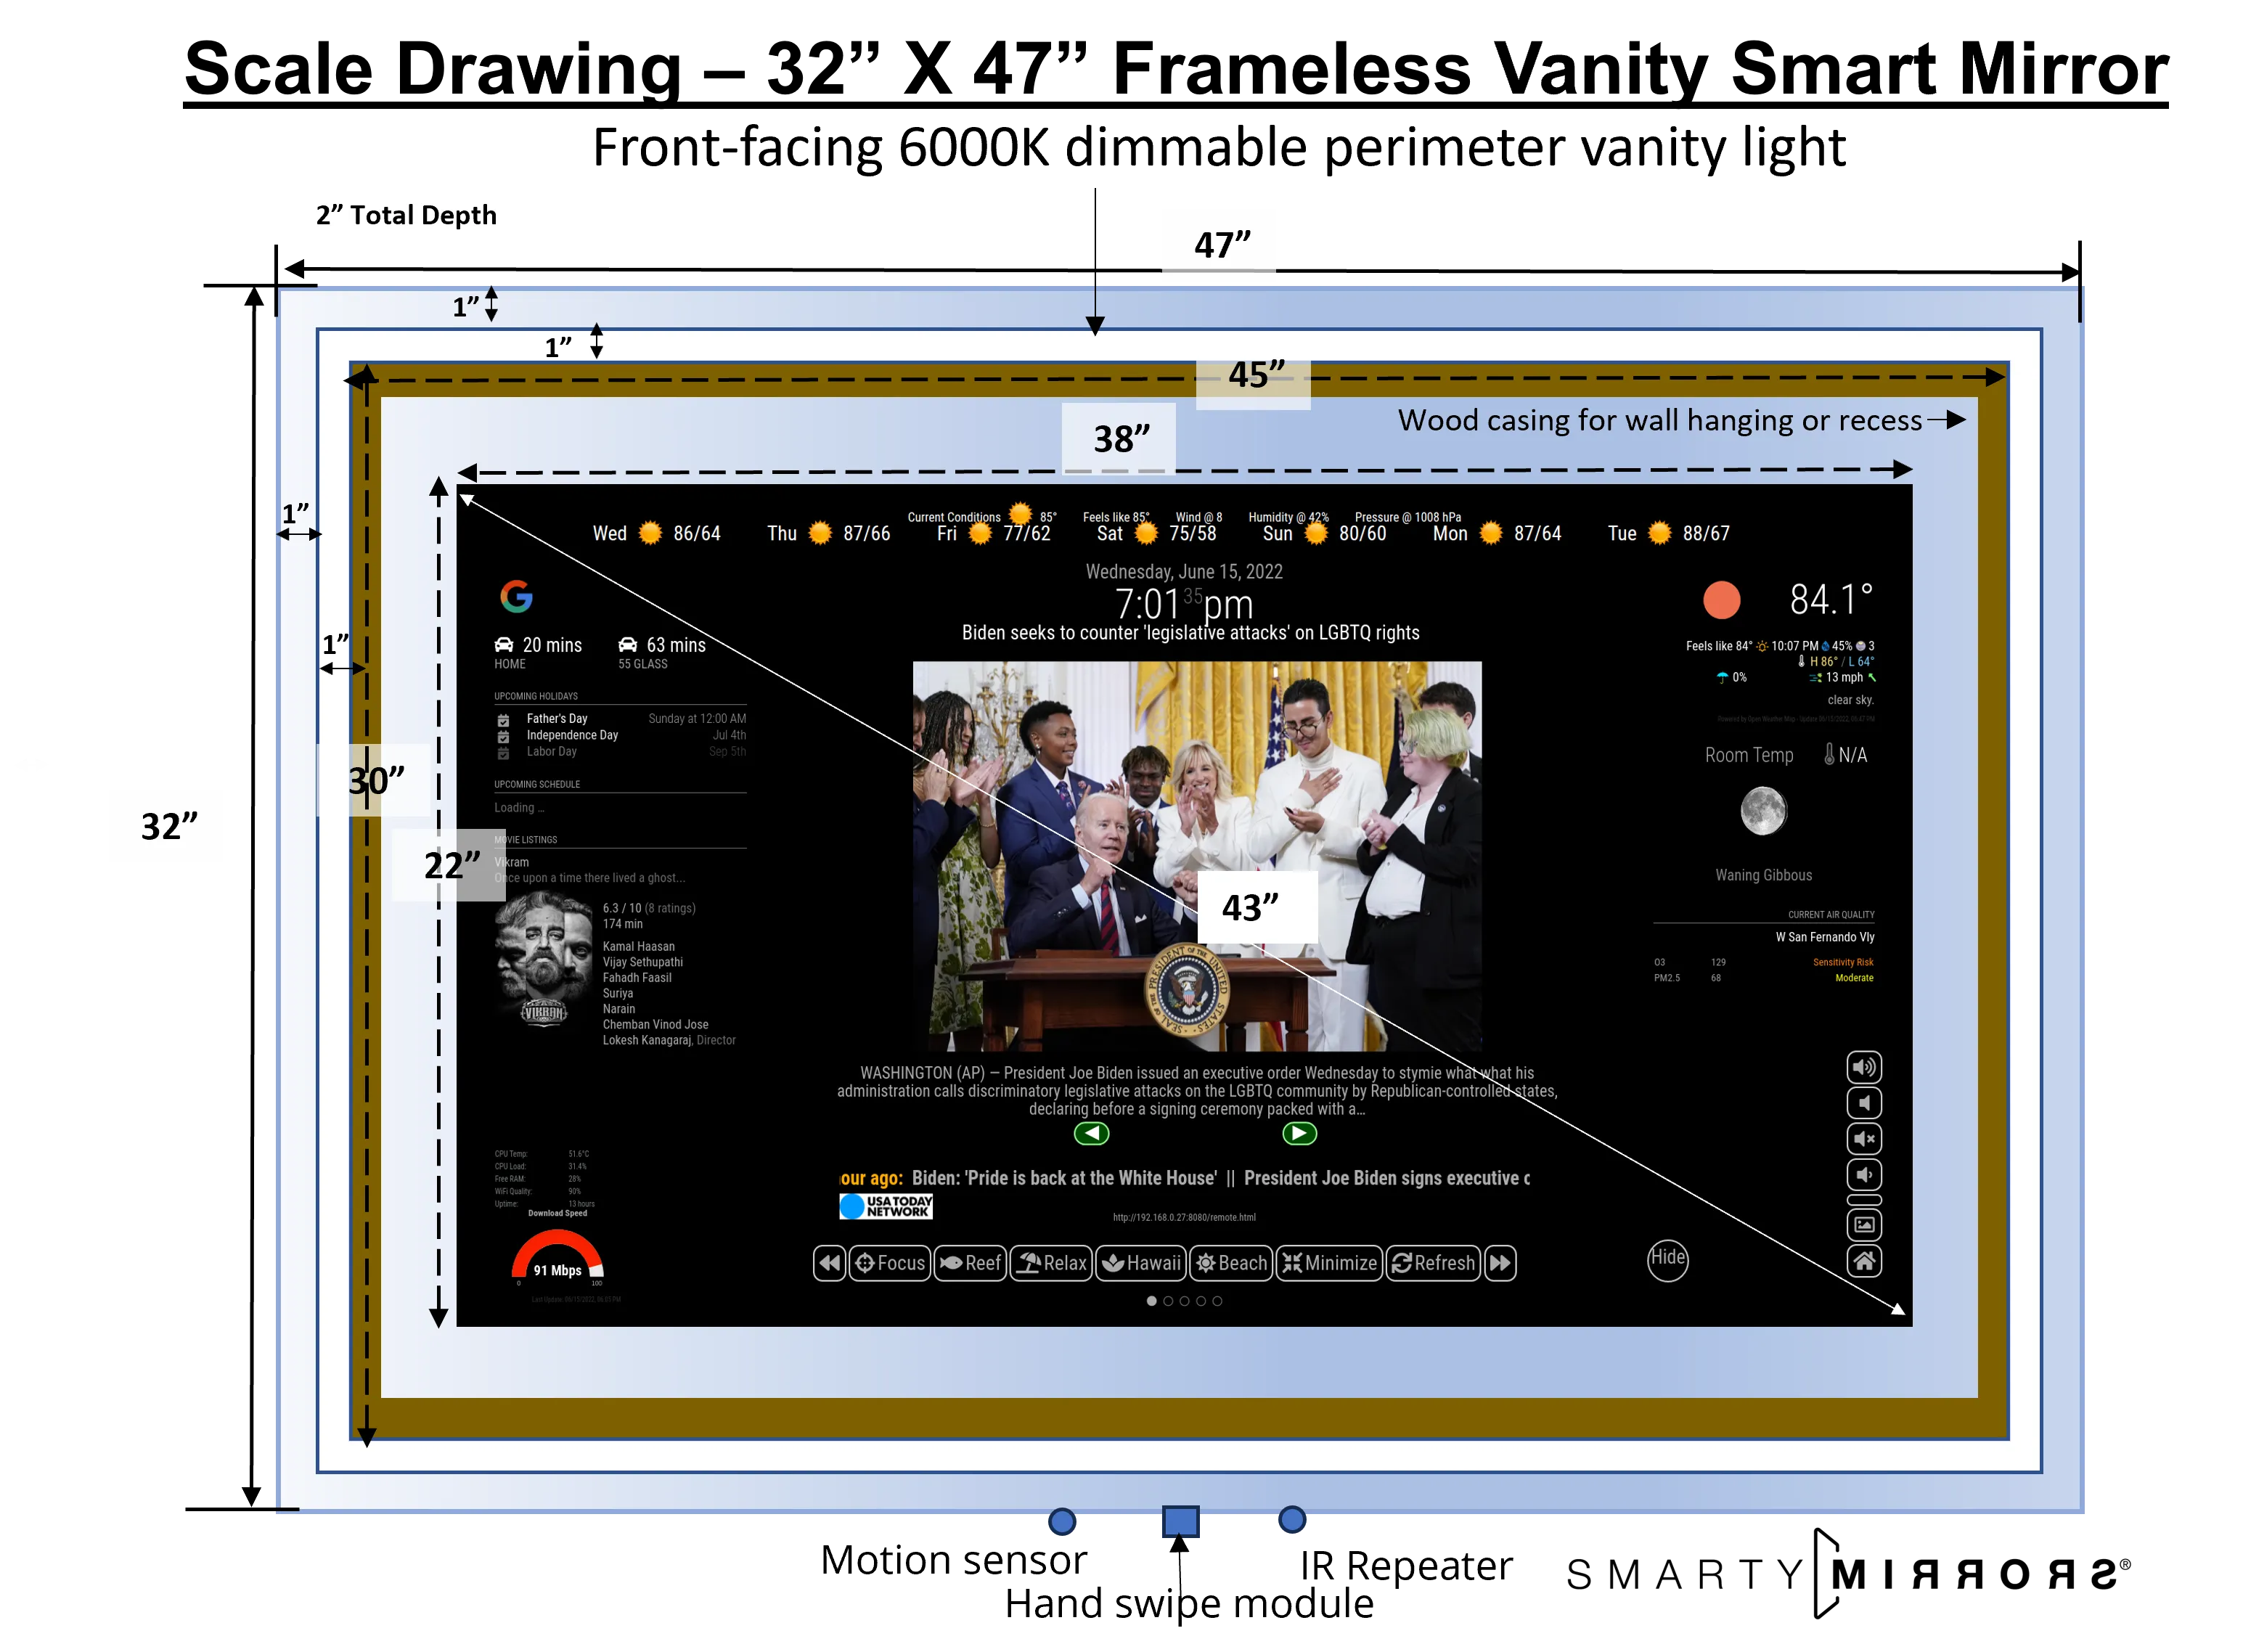The width and height of the screenshot is (2243, 1652).
Task: Click the IR Repeater circle marker
Action: 1292,1520
